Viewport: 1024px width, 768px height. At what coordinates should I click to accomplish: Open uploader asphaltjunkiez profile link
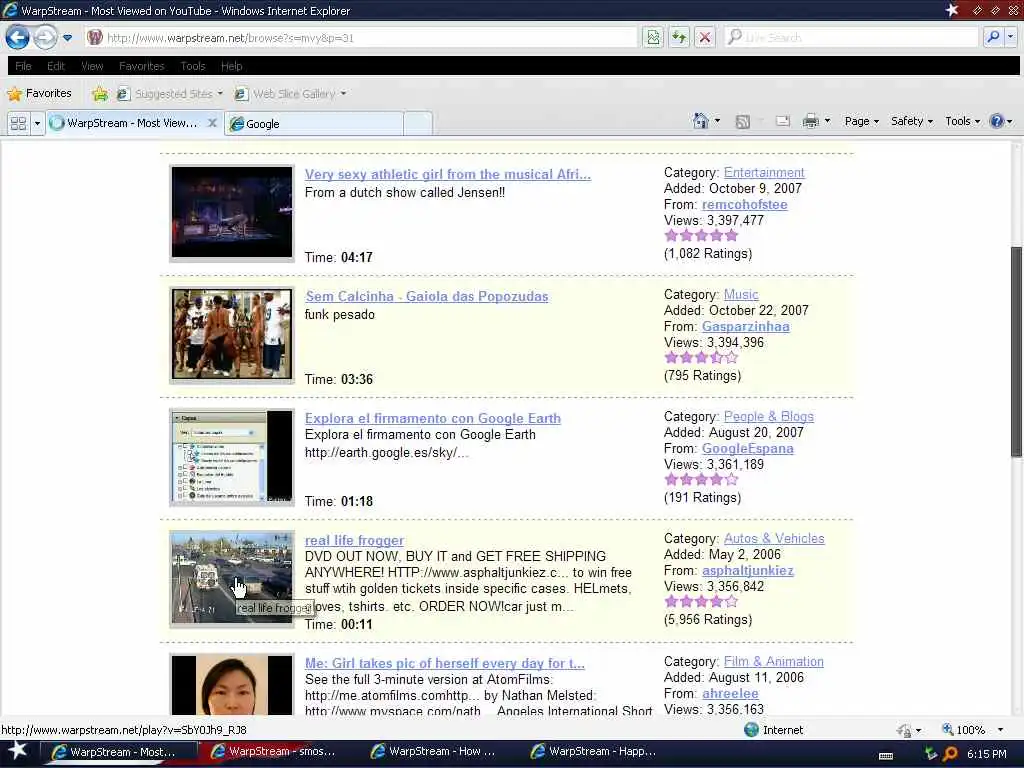(x=748, y=571)
